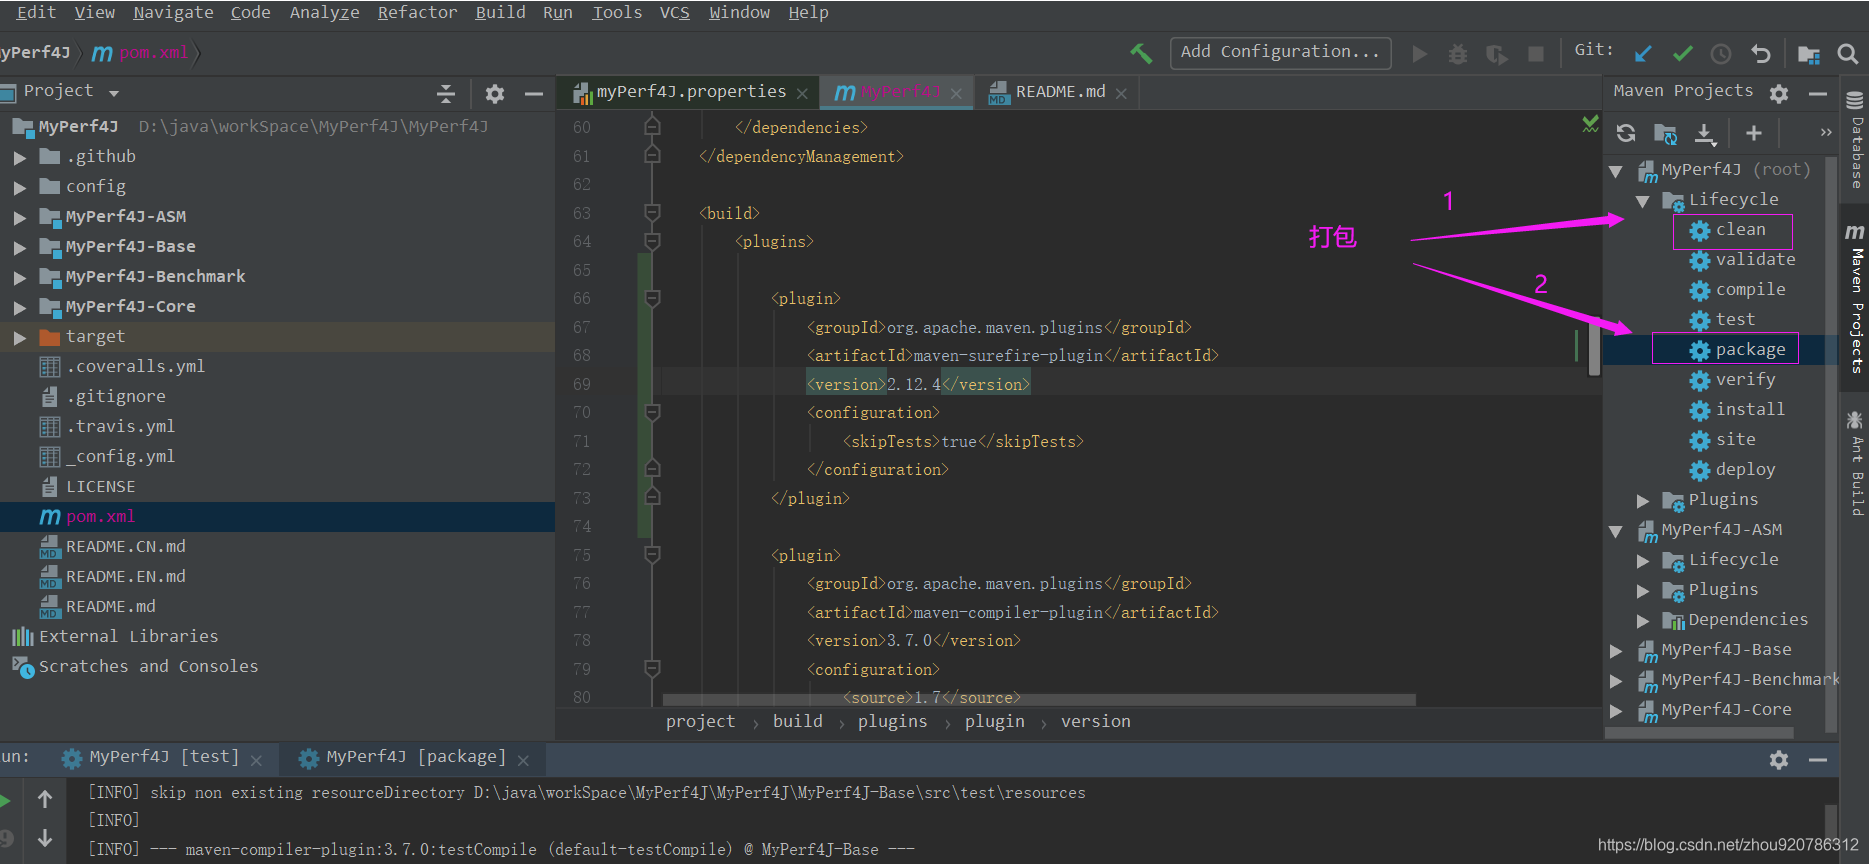The image size is (1869, 864).
Task: Click the build breadcrumb item
Action: coord(797,721)
